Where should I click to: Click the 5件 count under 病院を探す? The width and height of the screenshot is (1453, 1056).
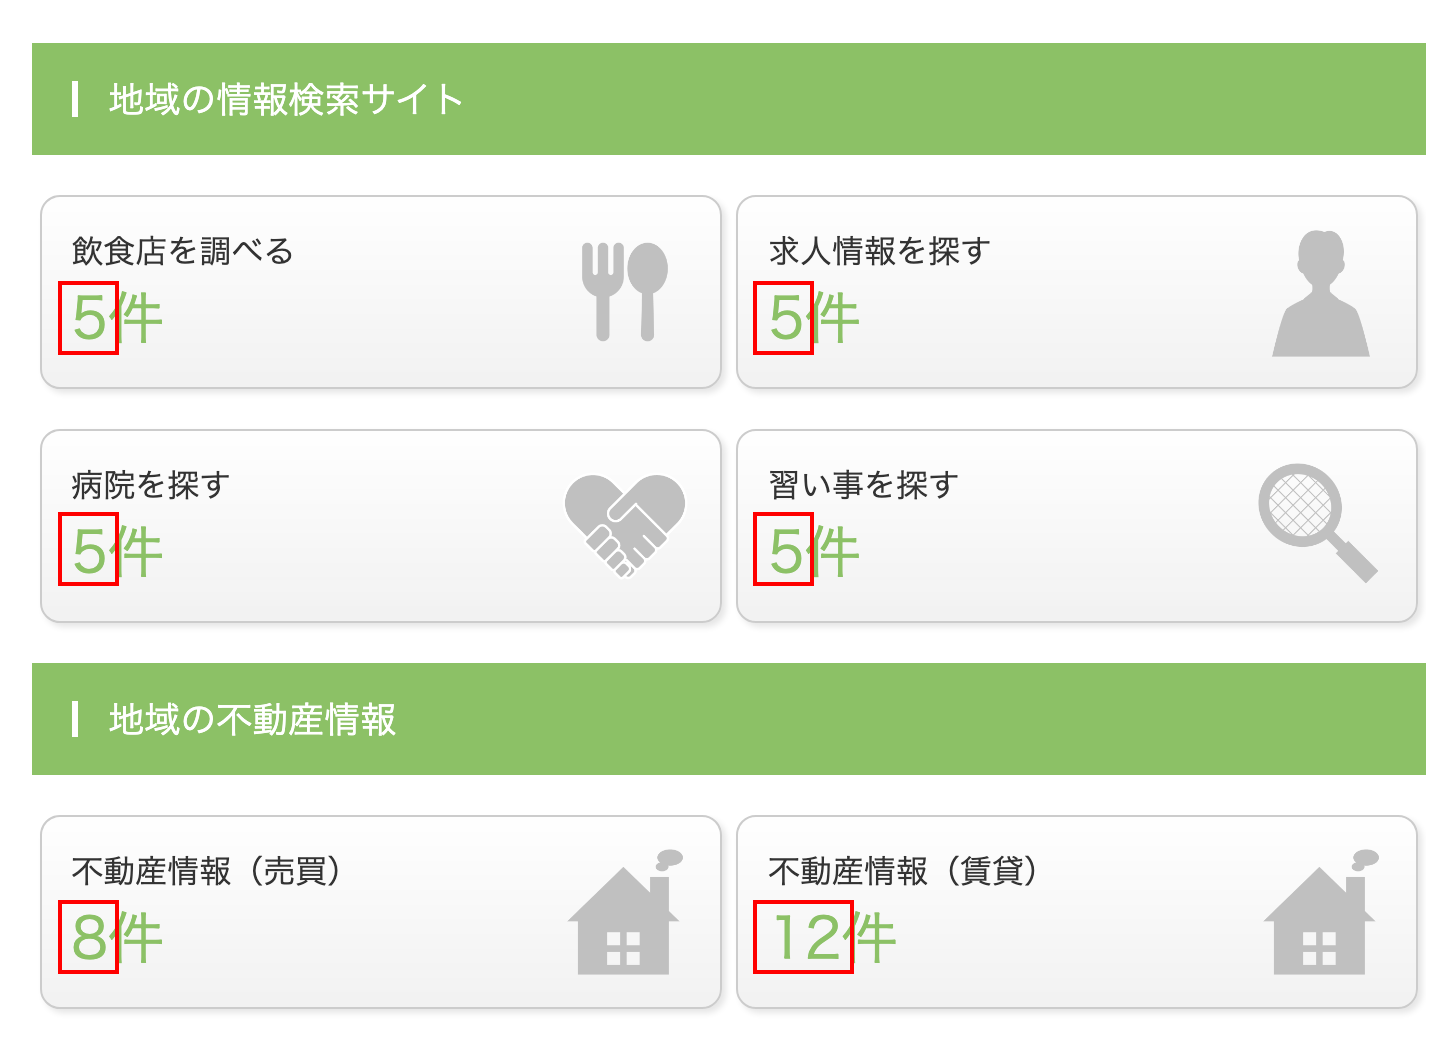coord(117,552)
